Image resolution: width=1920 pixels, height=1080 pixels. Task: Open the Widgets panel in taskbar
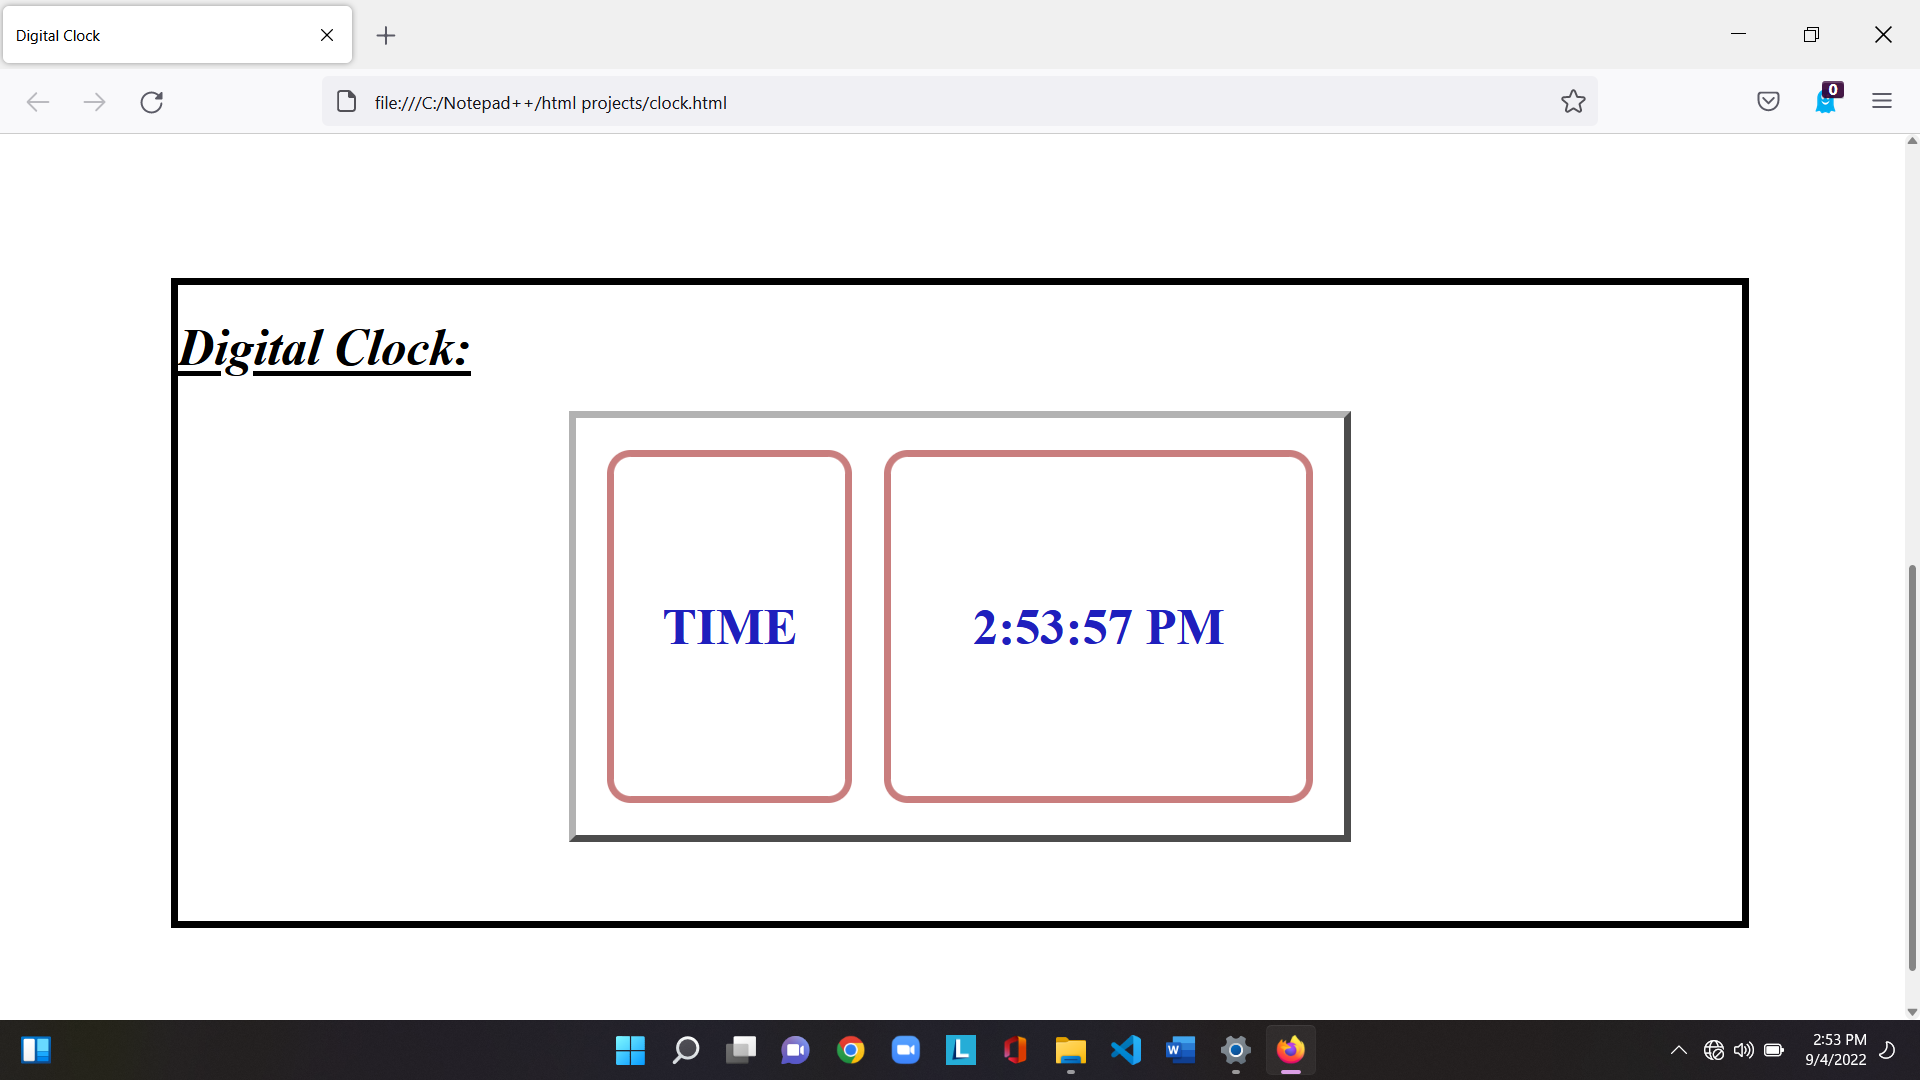(37, 1050)
